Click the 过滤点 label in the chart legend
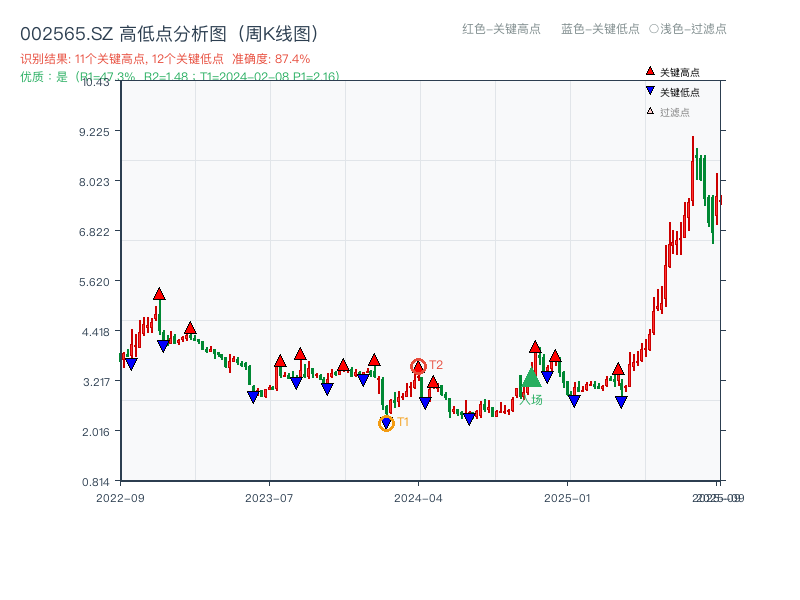Screen dimensions: 800x600 tap(674, 112)
